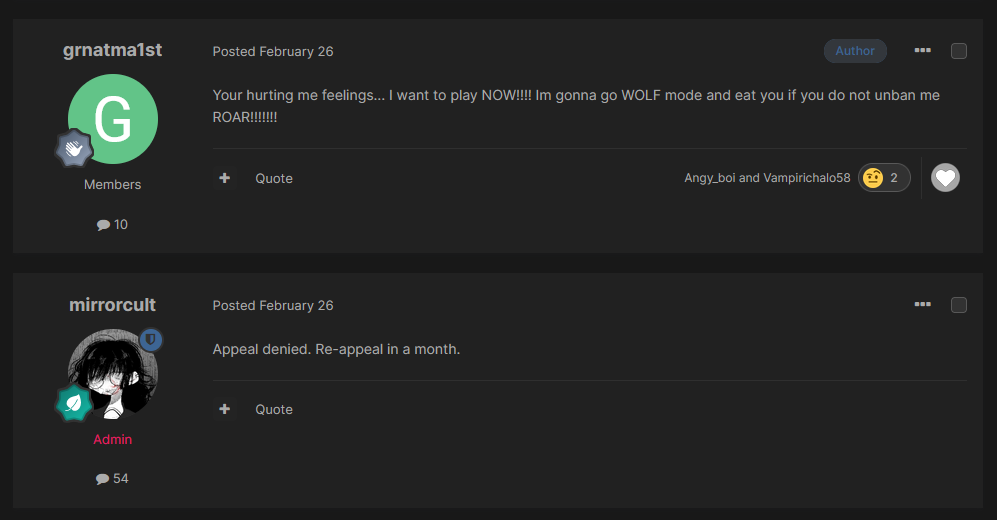Open mirrorcult's profile via username link
The width and height of the screenshot is (997, 520).
(x=113, y=304)
